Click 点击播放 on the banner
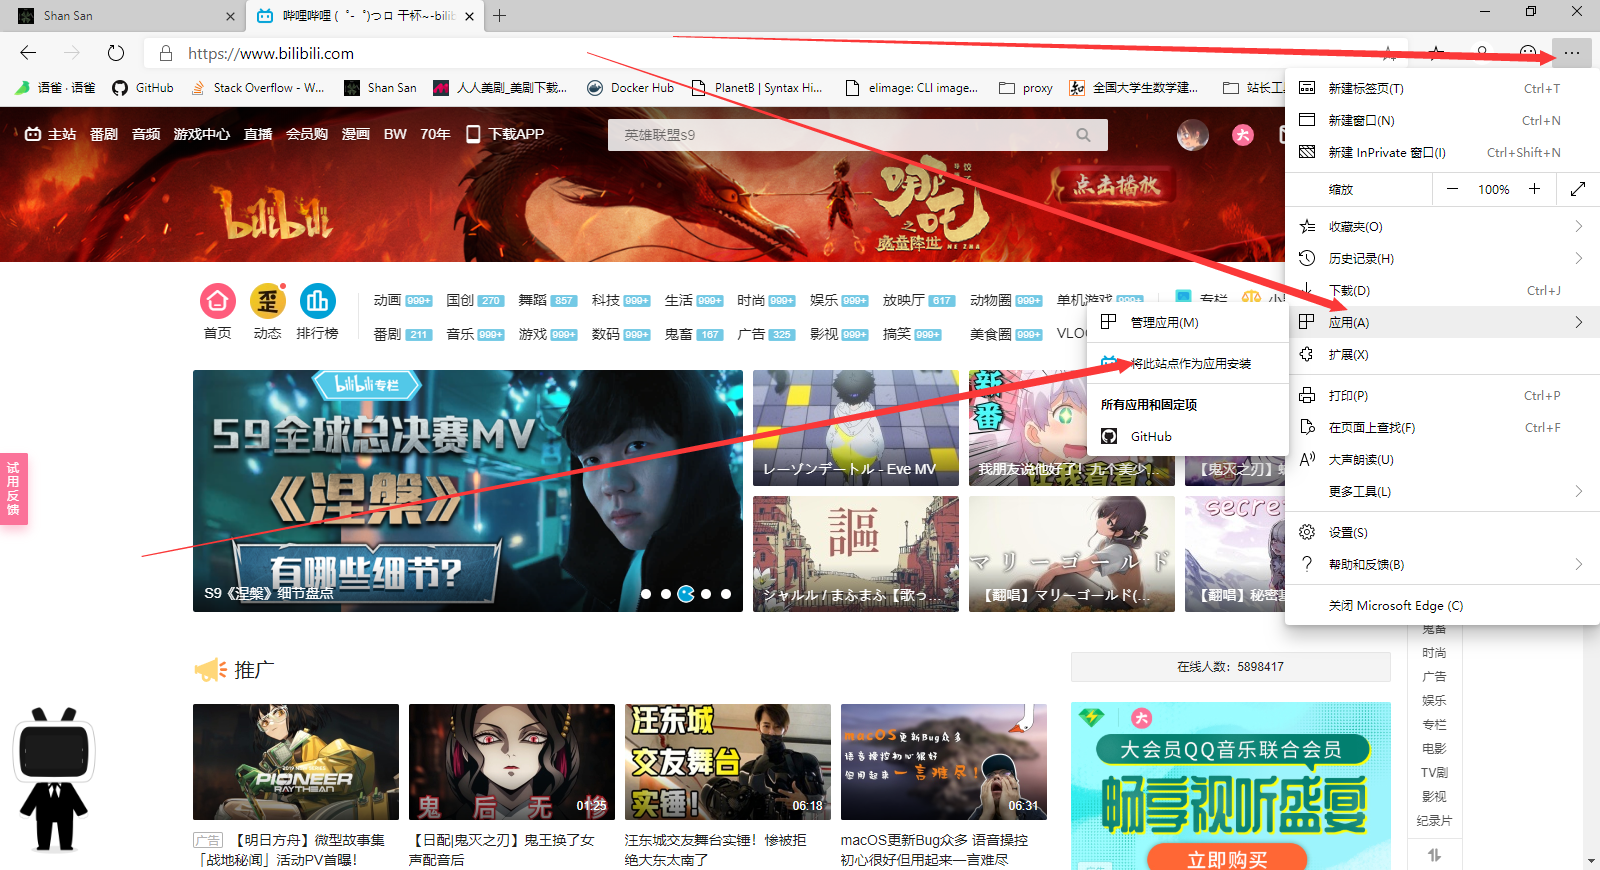The image size is (1600, 870). coord(1116,185)
